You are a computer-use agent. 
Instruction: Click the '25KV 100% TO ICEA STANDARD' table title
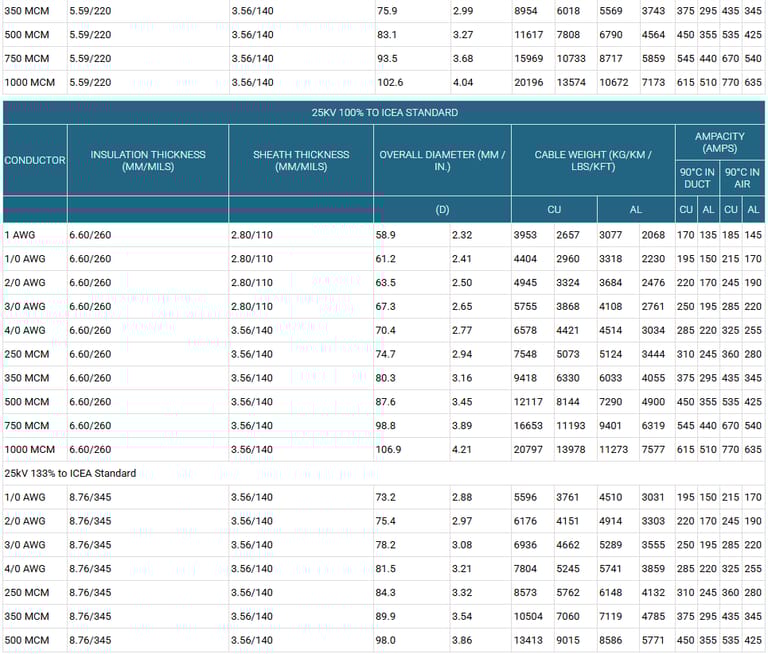tap(384, 112)
